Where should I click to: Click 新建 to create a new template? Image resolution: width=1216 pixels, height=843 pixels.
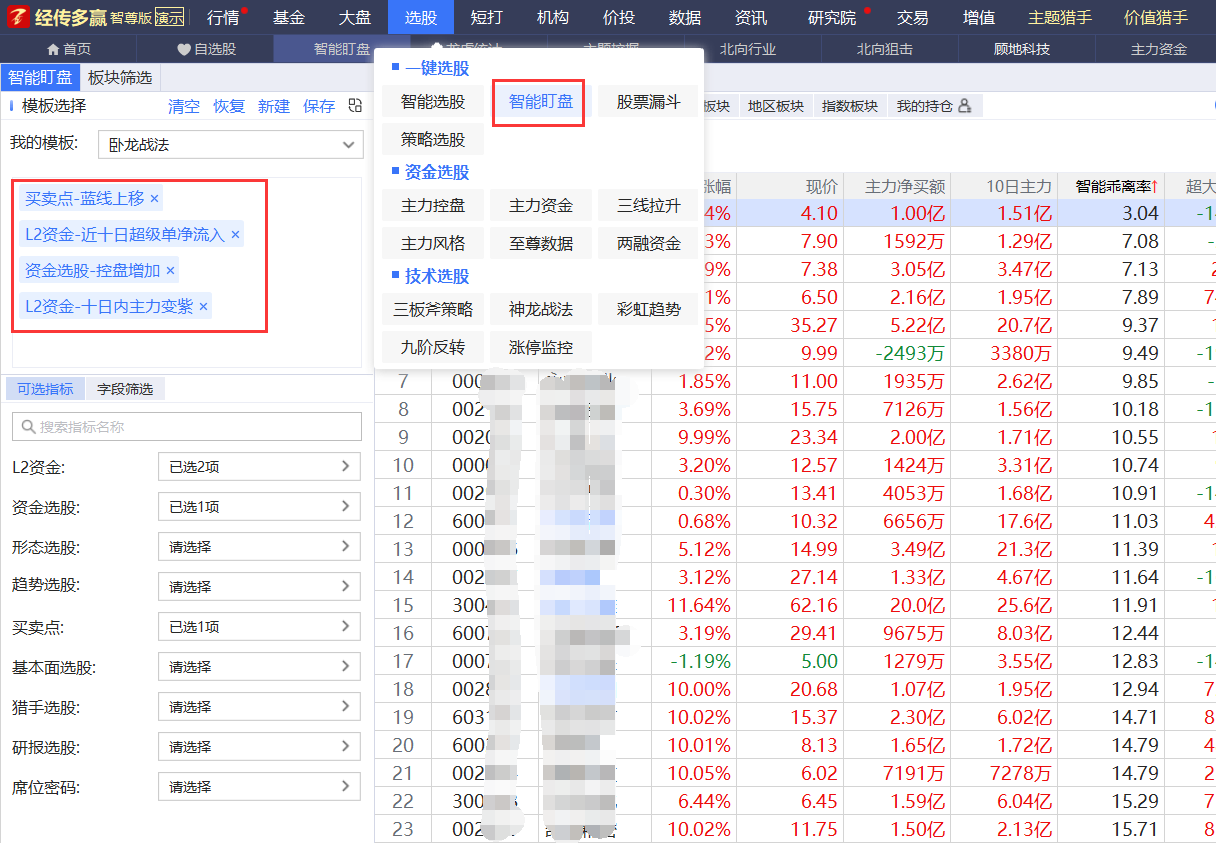tap(273, 106)
